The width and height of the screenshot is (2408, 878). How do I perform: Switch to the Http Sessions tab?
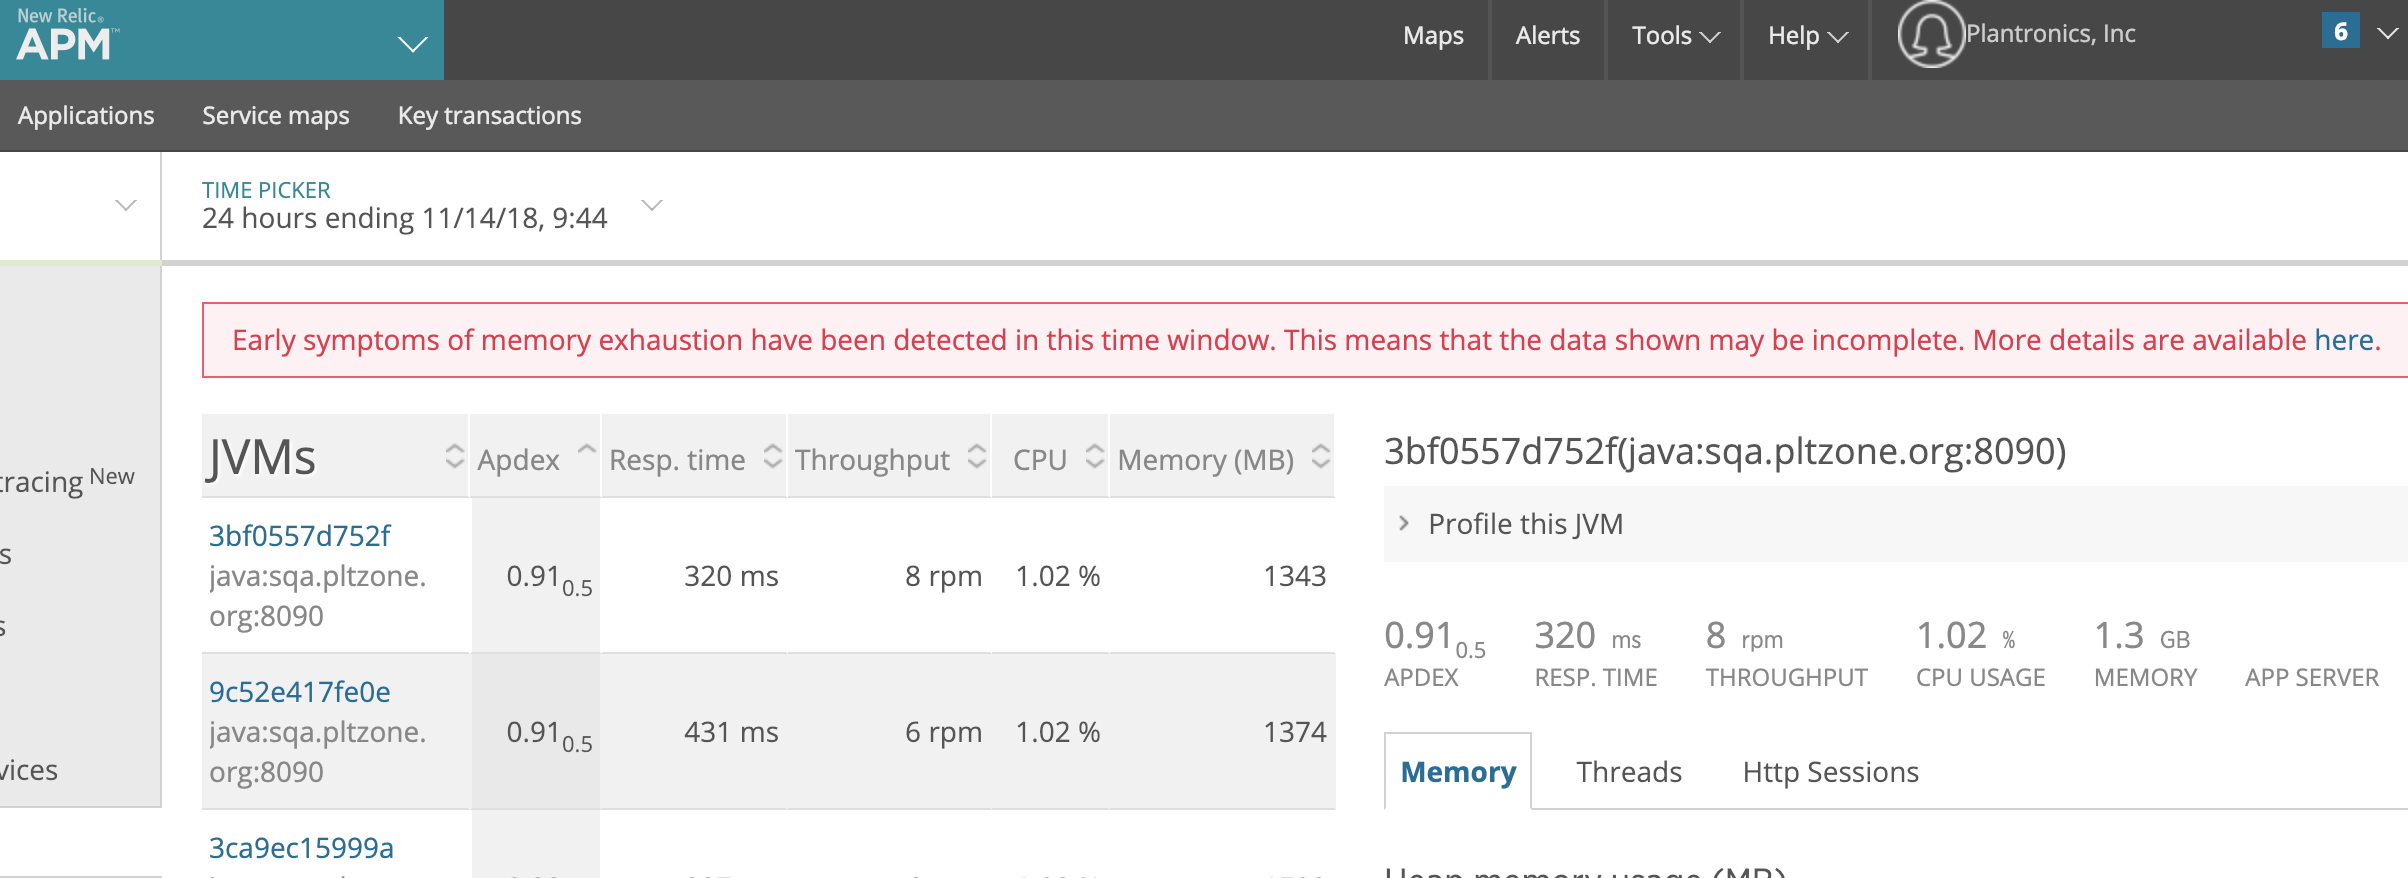(x=1830, y=772)
